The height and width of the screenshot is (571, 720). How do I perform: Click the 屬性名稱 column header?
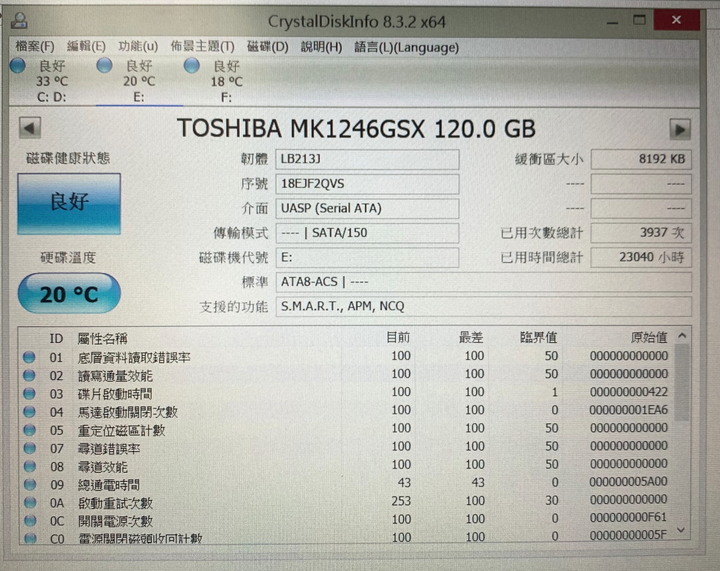pos(102,339)
